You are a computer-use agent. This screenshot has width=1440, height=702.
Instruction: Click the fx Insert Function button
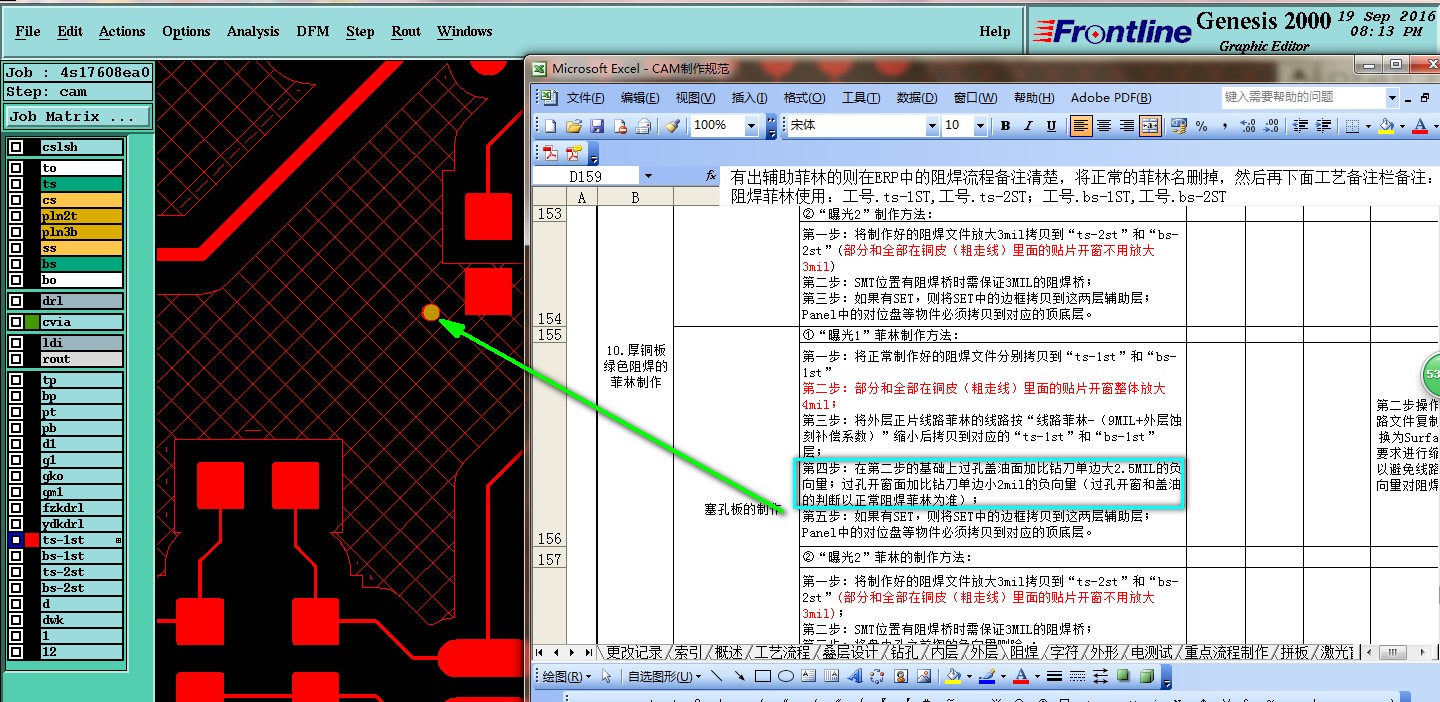(x=711, y=176)
